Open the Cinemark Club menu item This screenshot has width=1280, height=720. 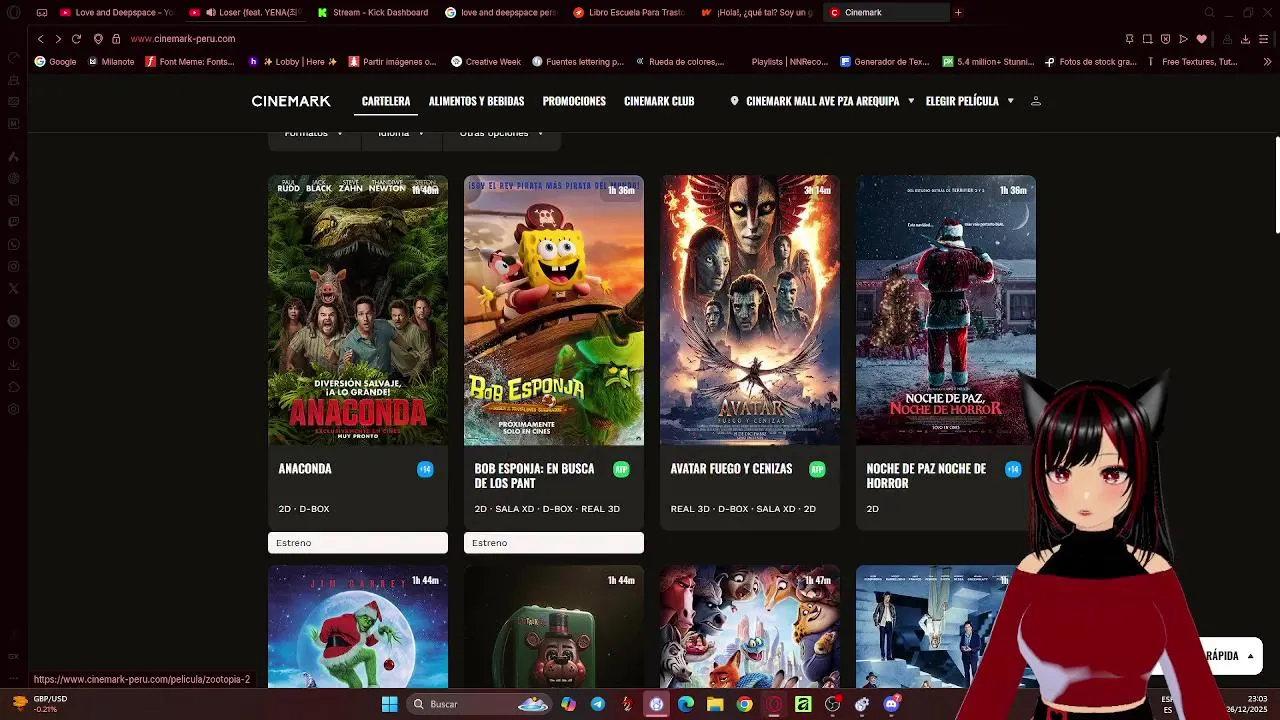[x=659, y=101]
